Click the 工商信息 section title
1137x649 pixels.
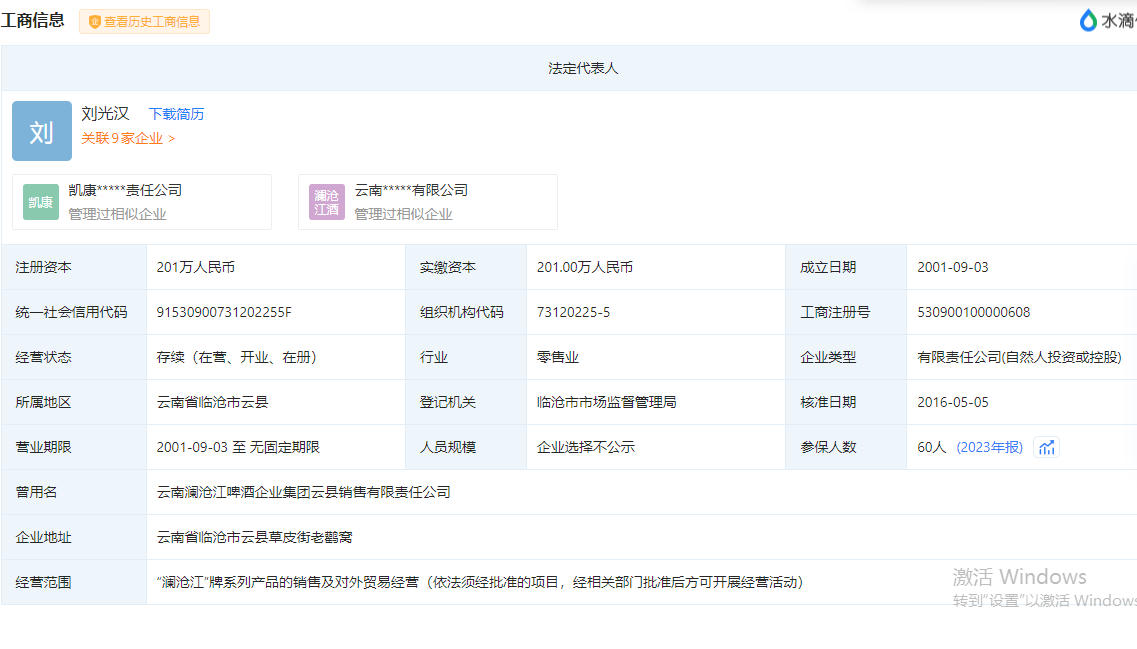pos(33,20)
